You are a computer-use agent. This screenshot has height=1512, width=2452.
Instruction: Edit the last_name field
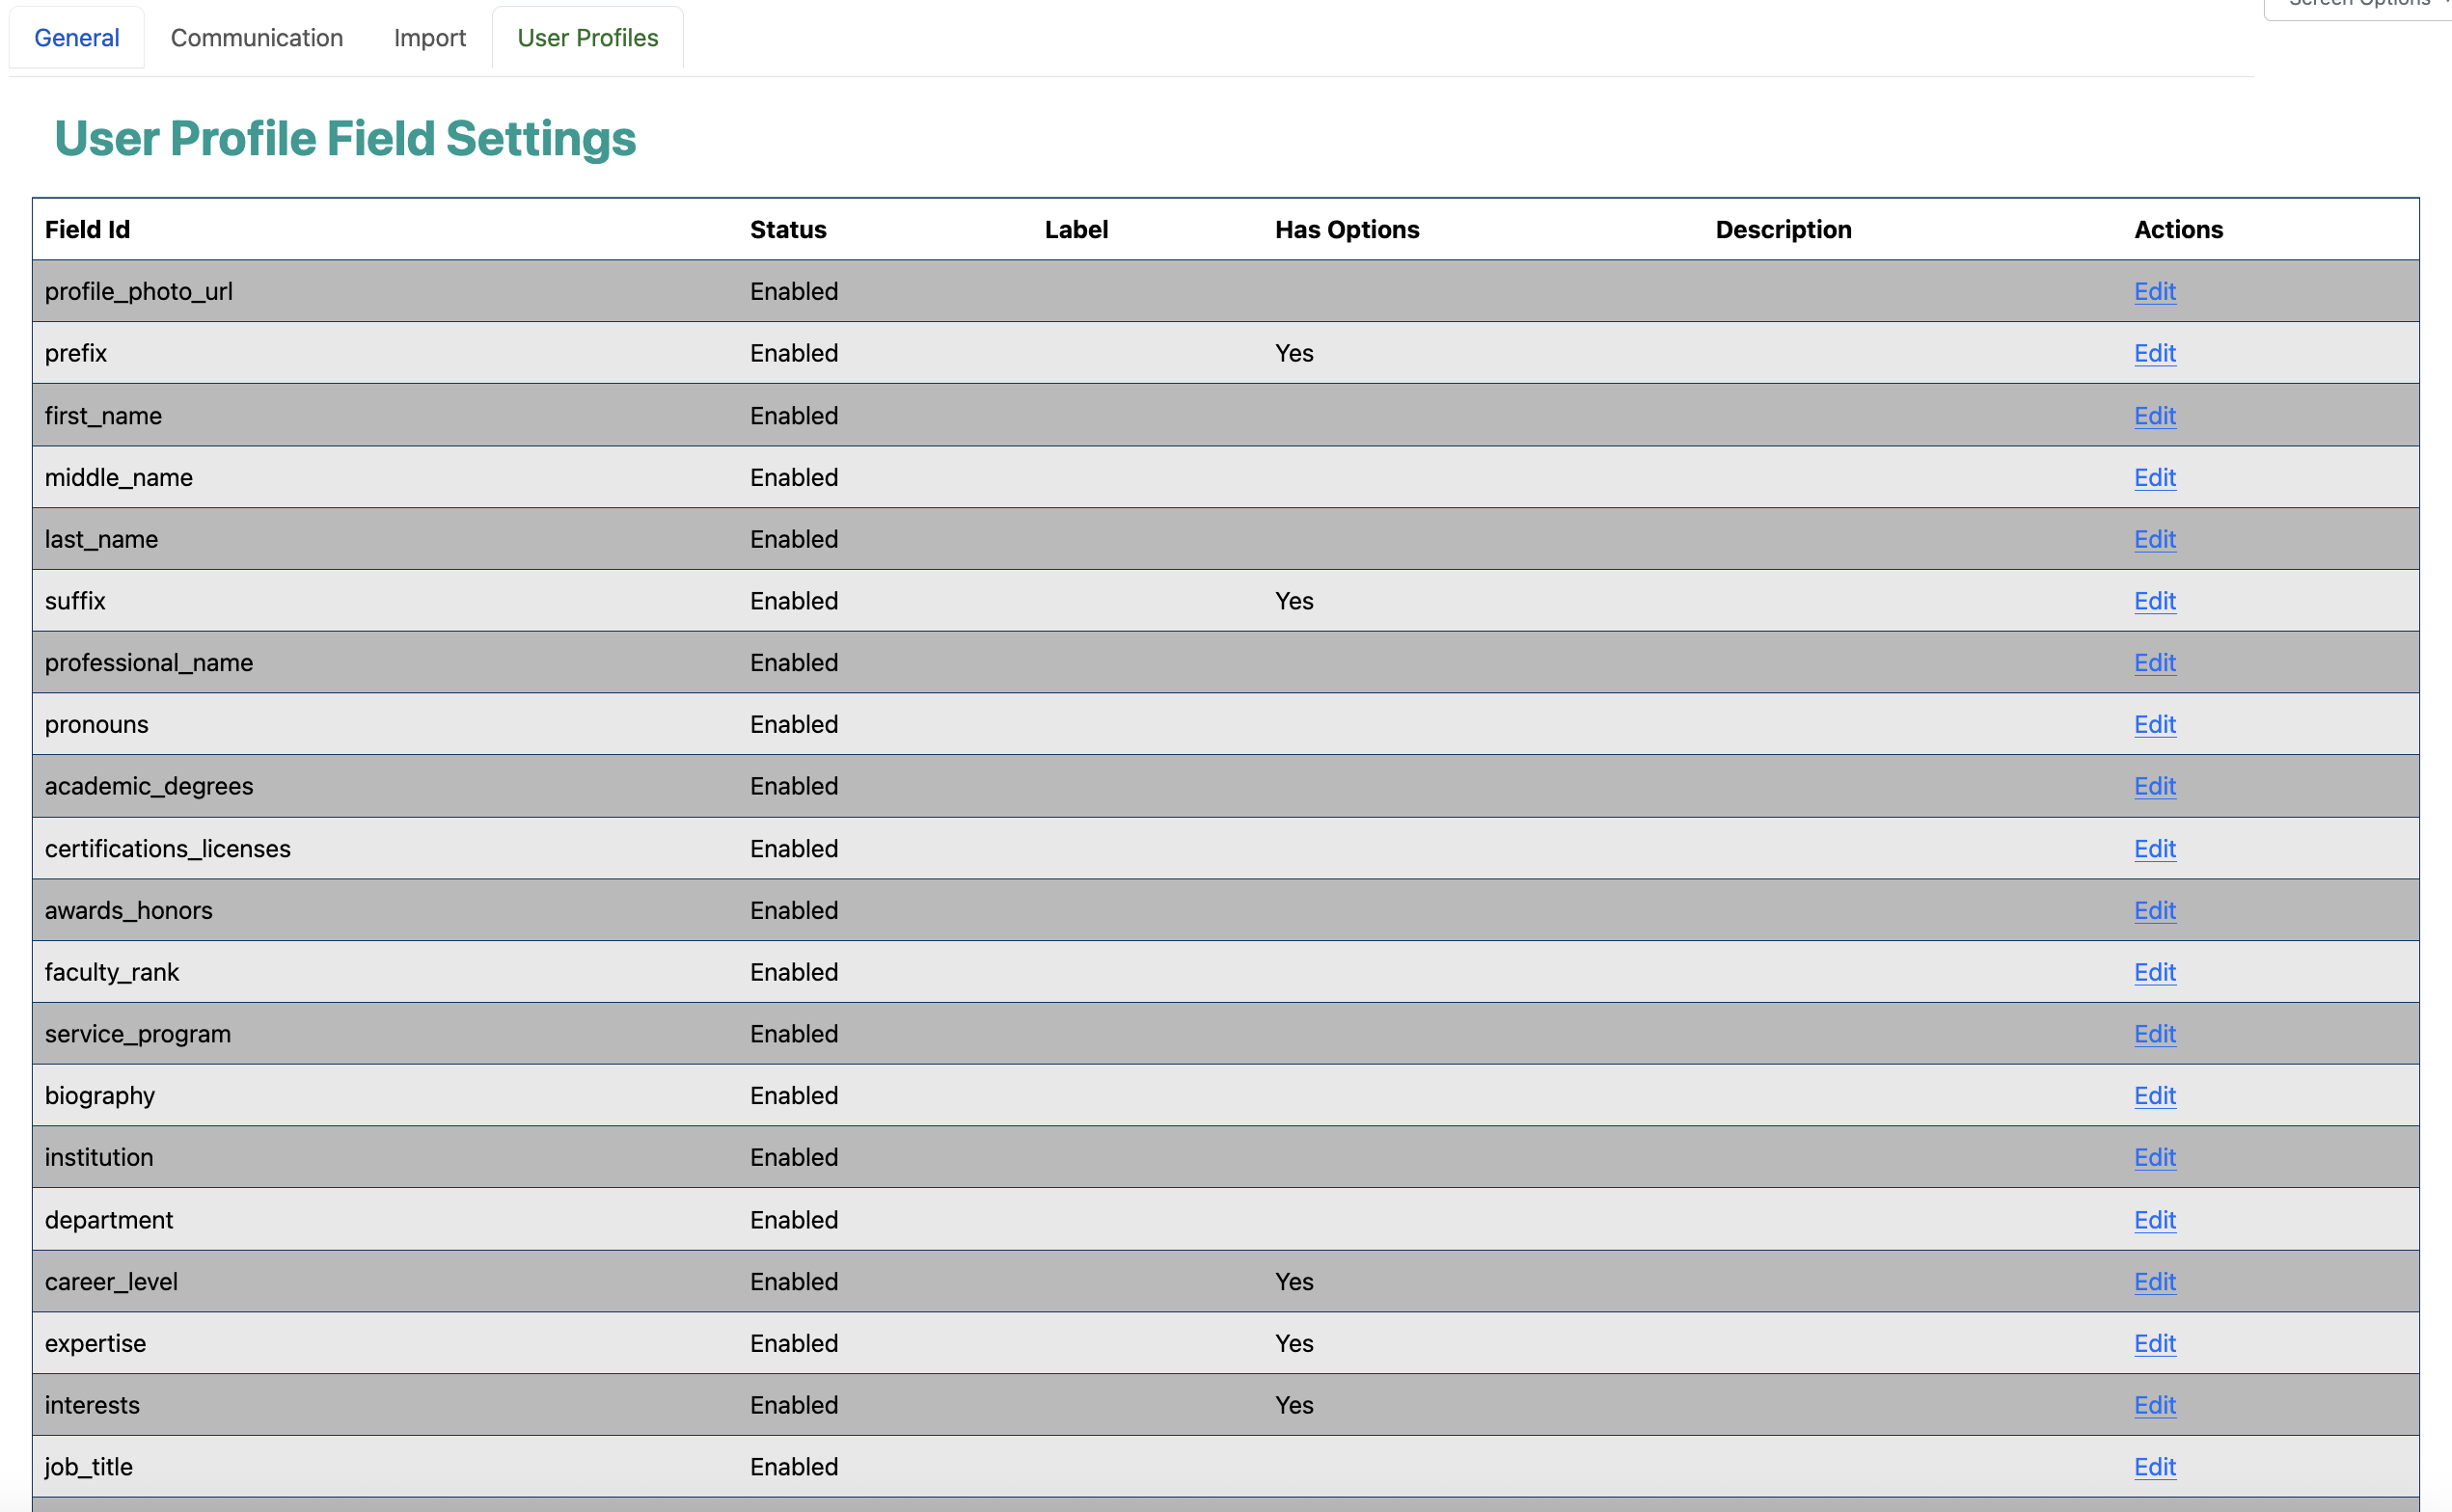pos(2154,539)
